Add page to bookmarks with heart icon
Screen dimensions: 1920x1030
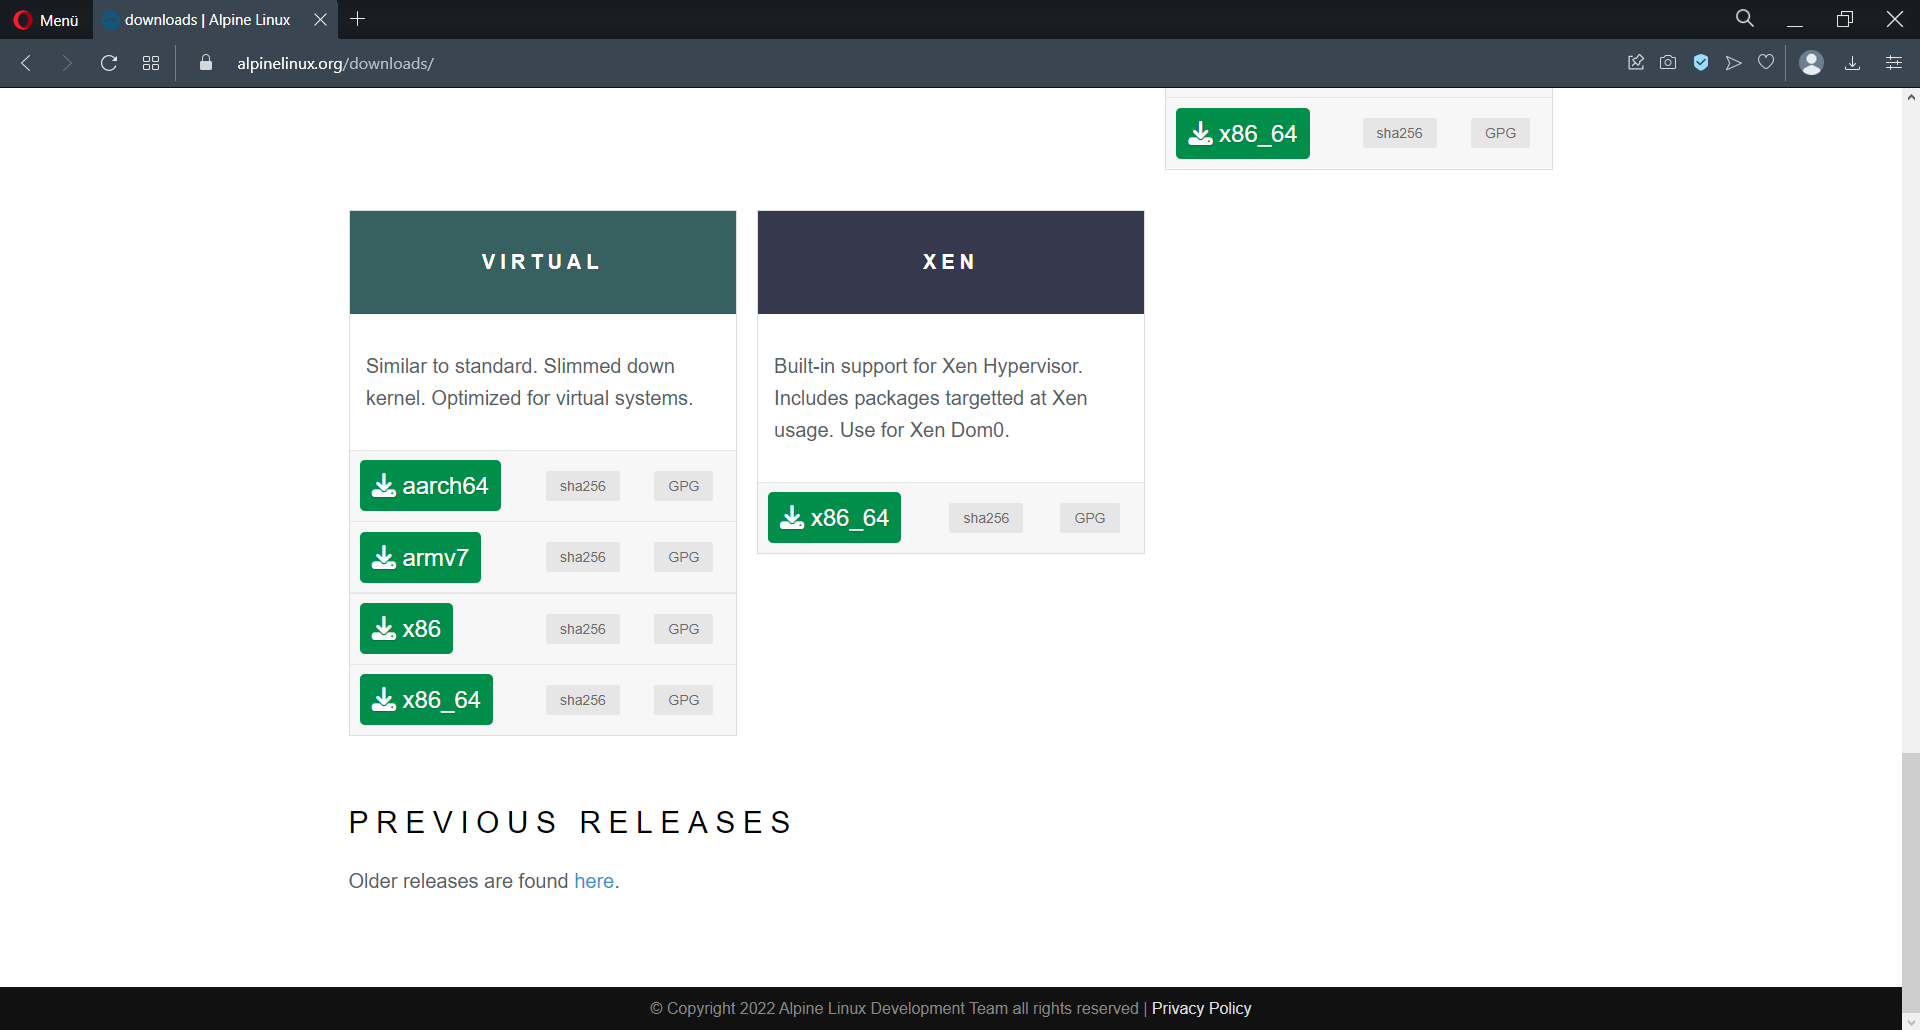[x=1766, y=63]
